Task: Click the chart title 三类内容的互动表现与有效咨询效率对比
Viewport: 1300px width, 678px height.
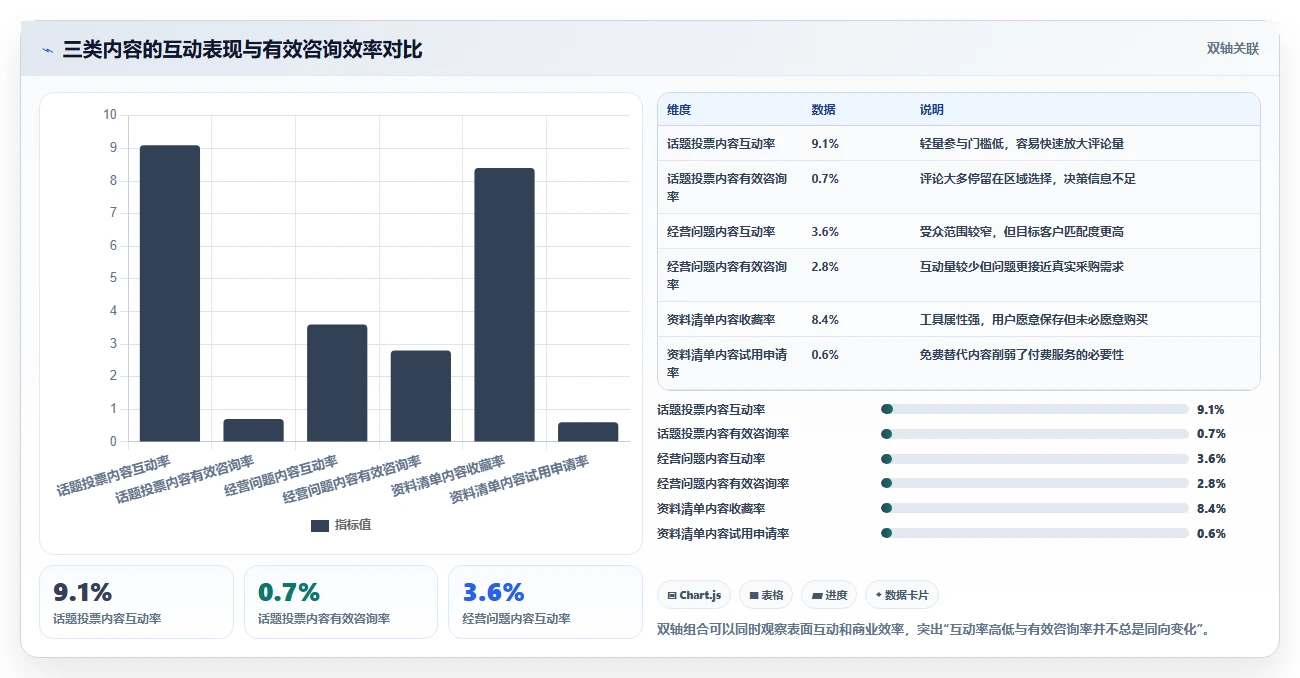Action: click(x=242, y=50)
